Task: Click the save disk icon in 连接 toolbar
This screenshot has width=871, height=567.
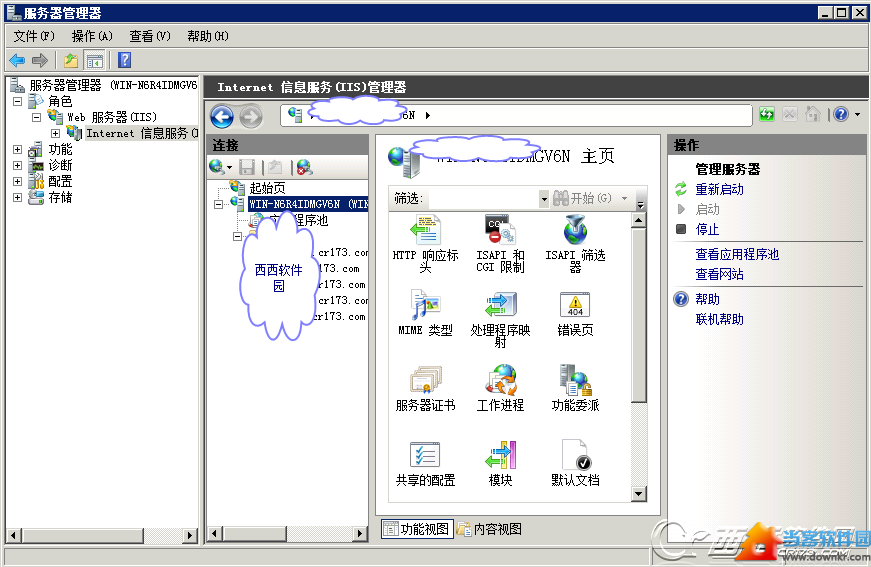Action: coord(247,167)
